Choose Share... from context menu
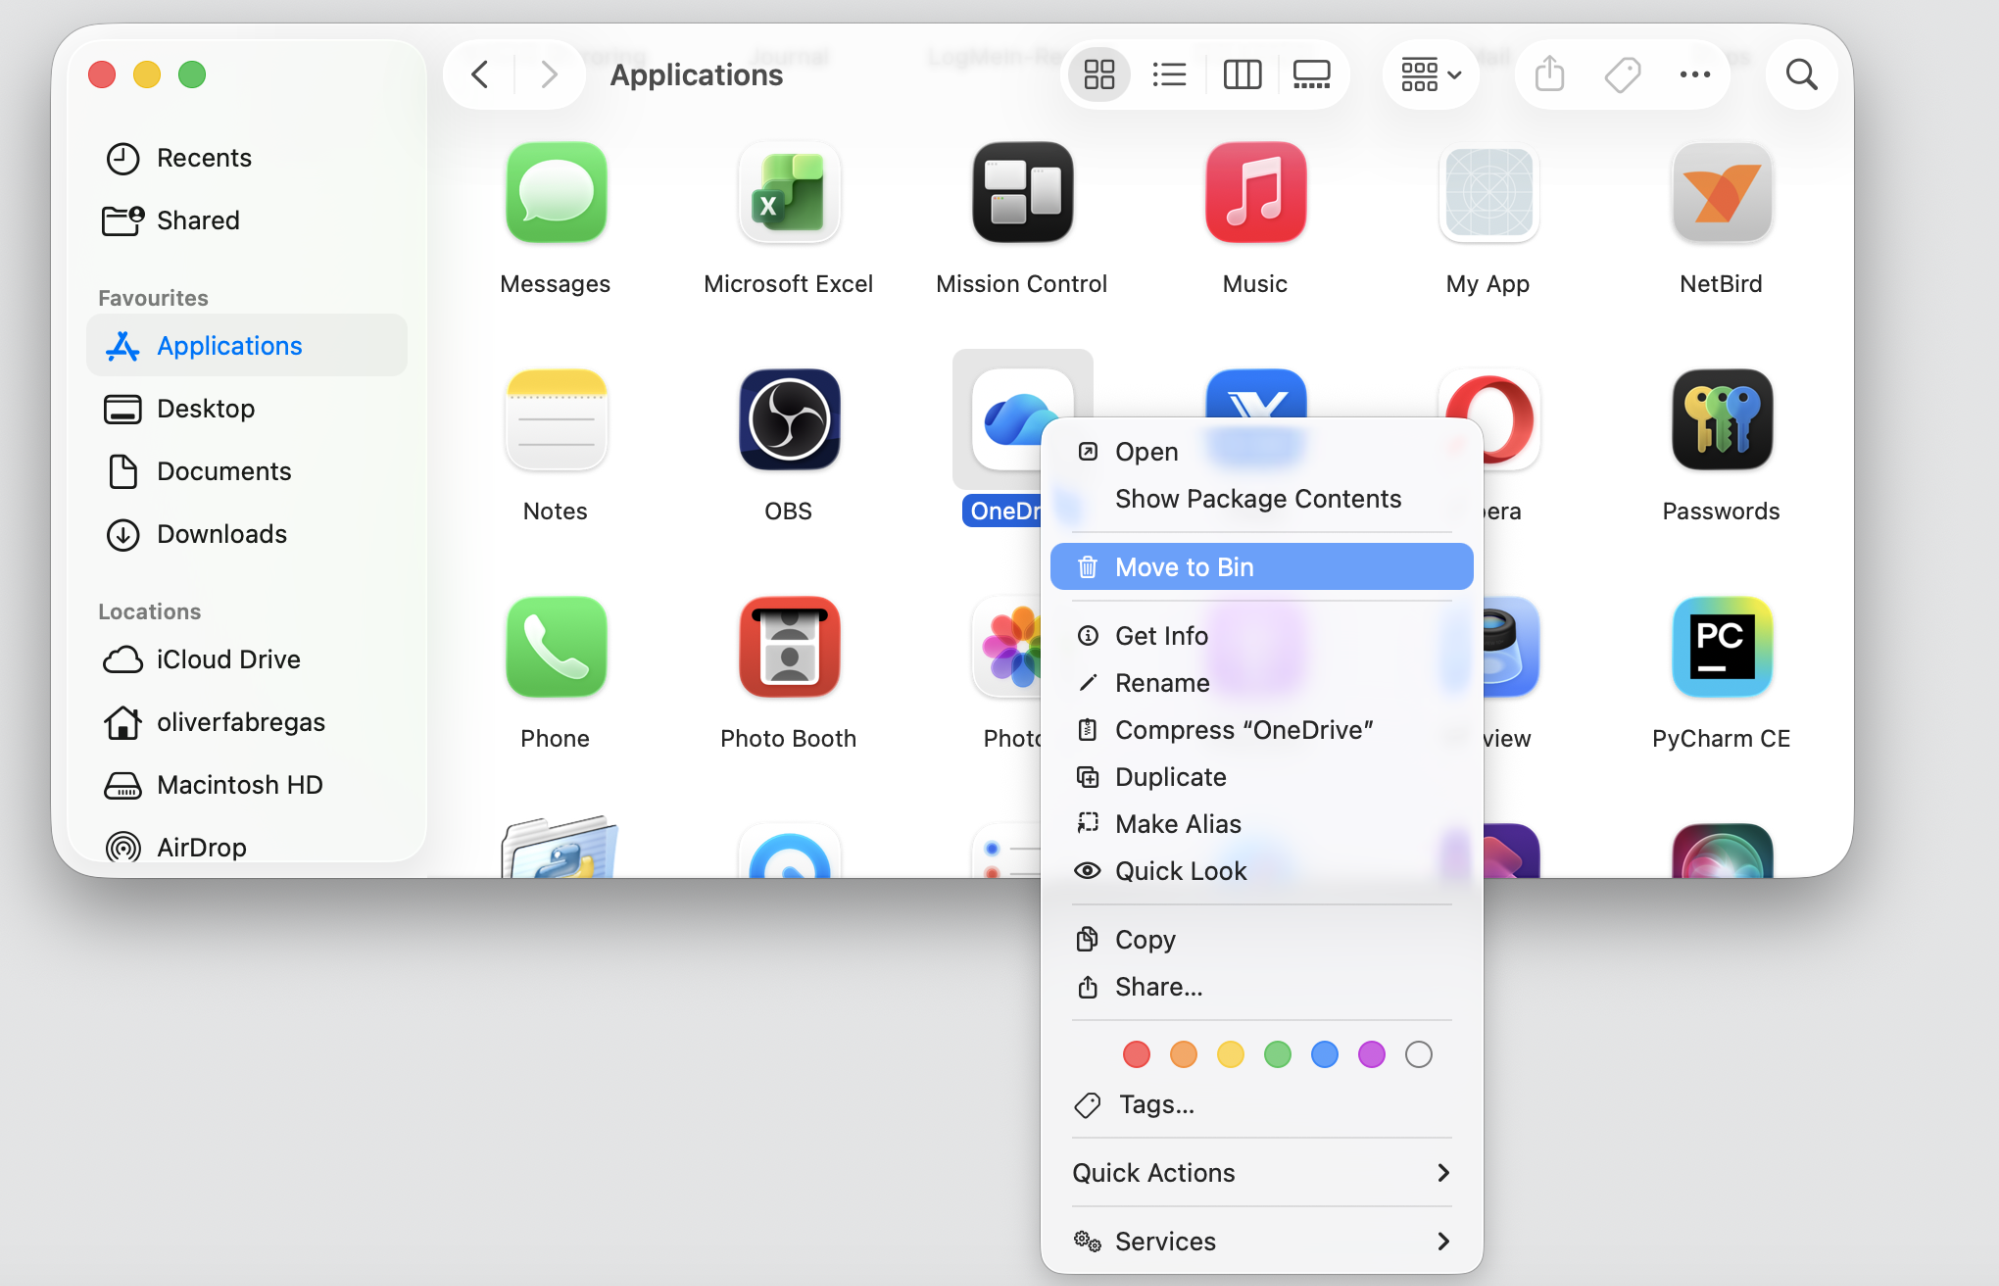Screen dimensions: 1999x1286 coord(1261,987)
